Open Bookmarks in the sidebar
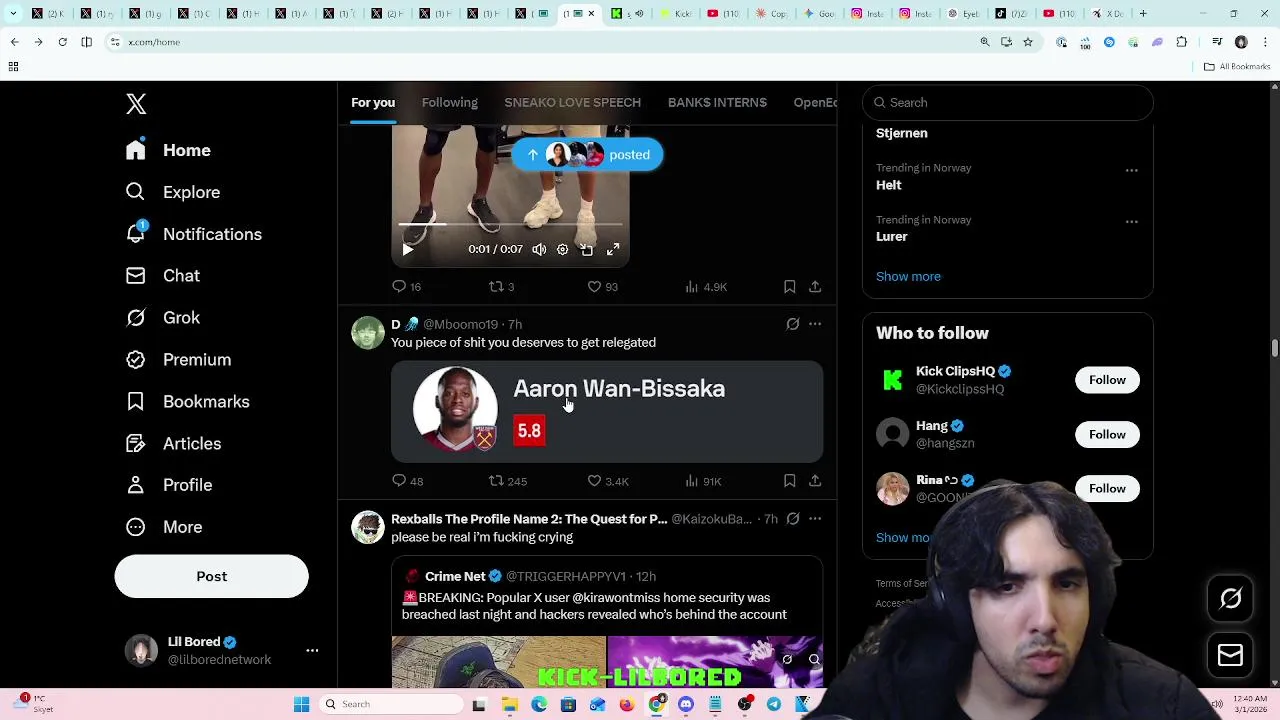Image resolution: width=1280 pixels, height=720 pixels. pyautogui.click(x=187, y=402)
